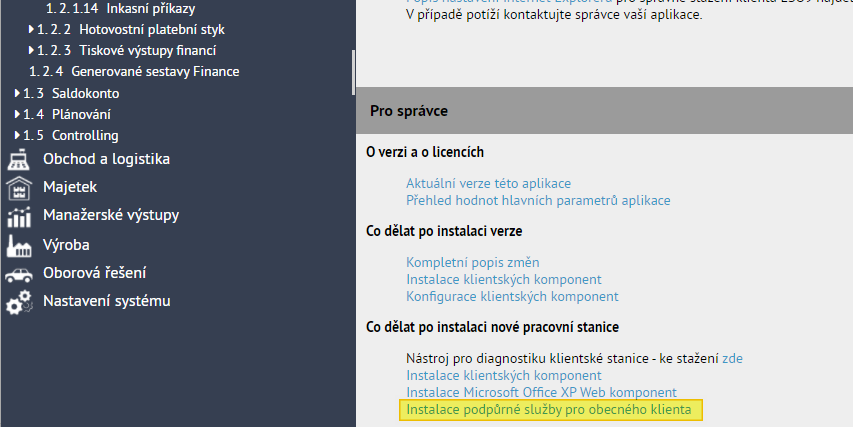Open Instalace klientských komponent under Co dělat po instalaci verze

pos(504,279)
